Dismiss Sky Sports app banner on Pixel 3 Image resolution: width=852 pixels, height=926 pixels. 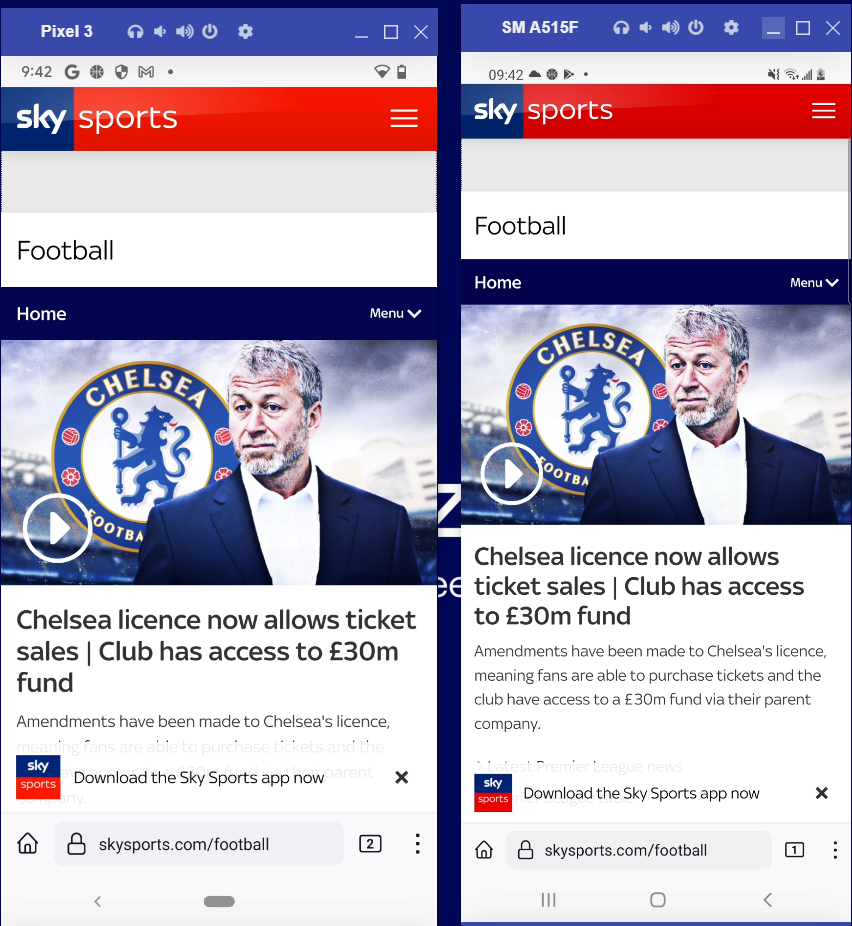401,777
